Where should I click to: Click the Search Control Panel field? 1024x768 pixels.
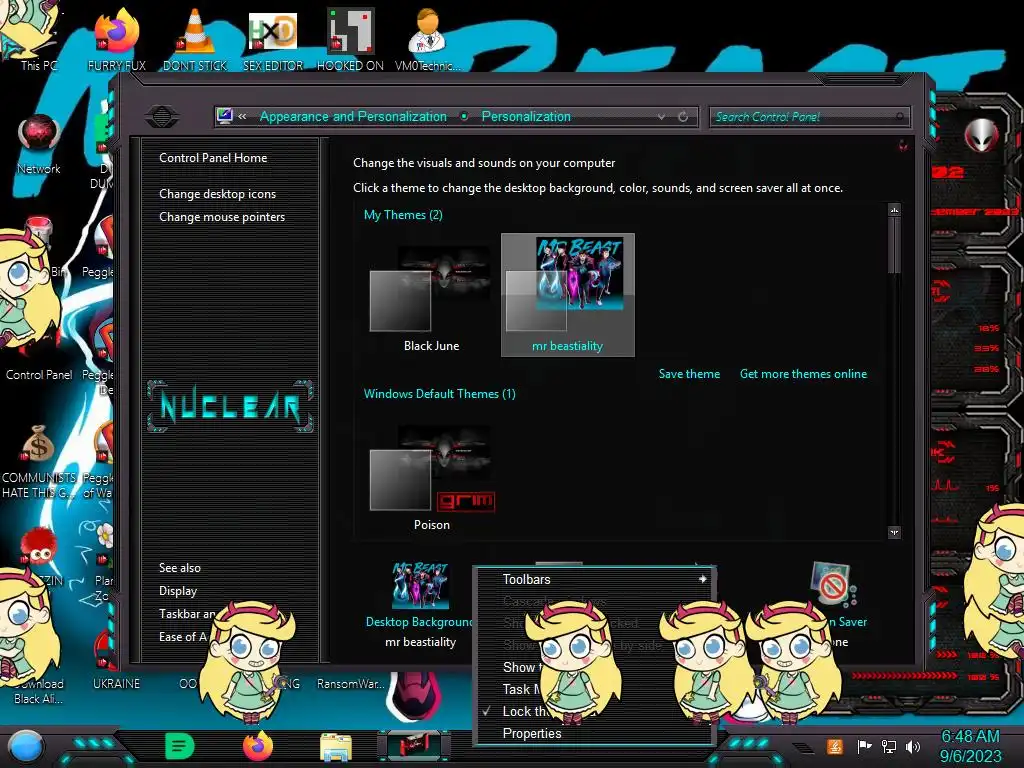point(808,117)
